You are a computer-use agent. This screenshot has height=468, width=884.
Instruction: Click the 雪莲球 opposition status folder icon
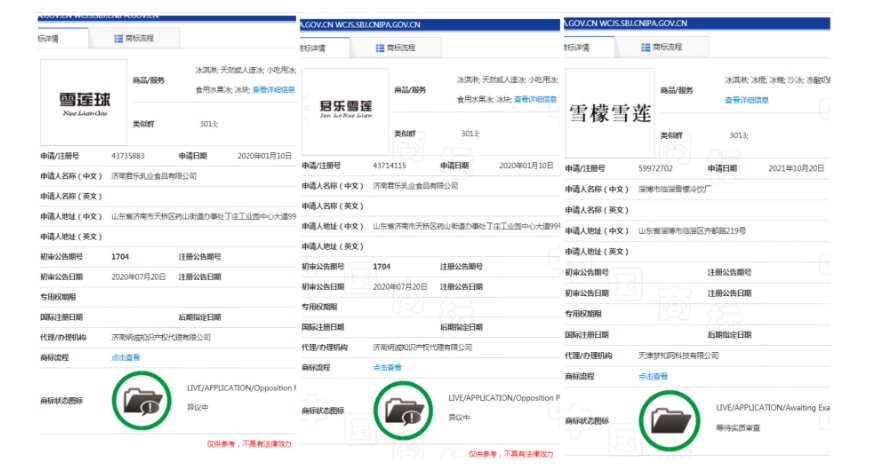[x=141, y=400]
